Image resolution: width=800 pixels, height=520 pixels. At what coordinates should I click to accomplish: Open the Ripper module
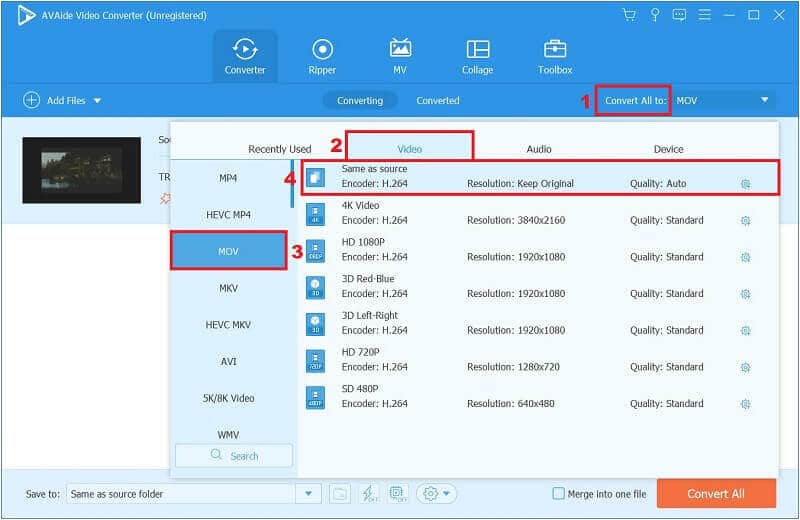tap(322, 56)
